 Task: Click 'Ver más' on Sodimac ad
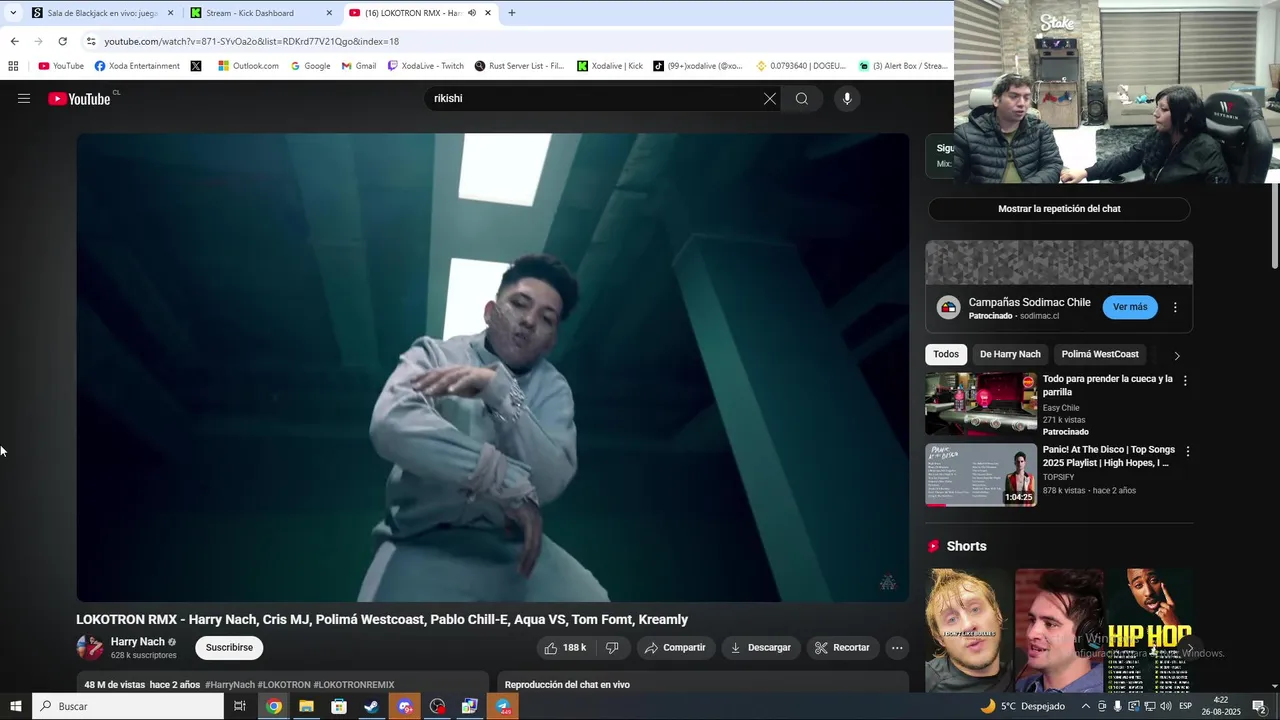(1130, 307)
